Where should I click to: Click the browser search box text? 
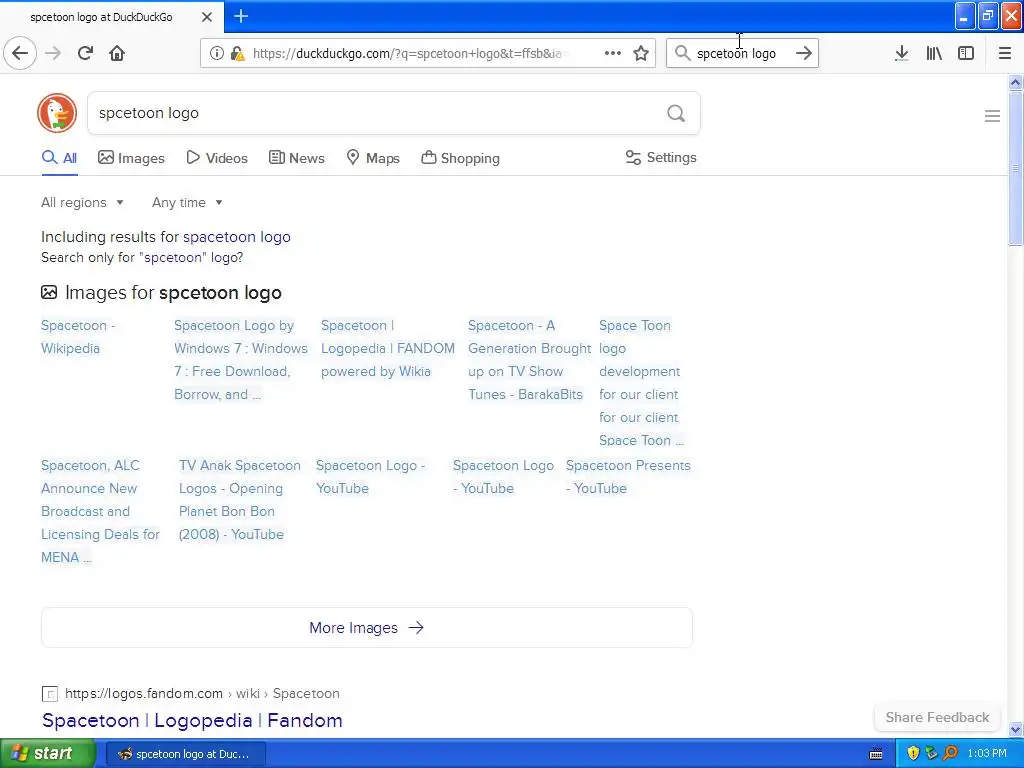pos(736,54)
